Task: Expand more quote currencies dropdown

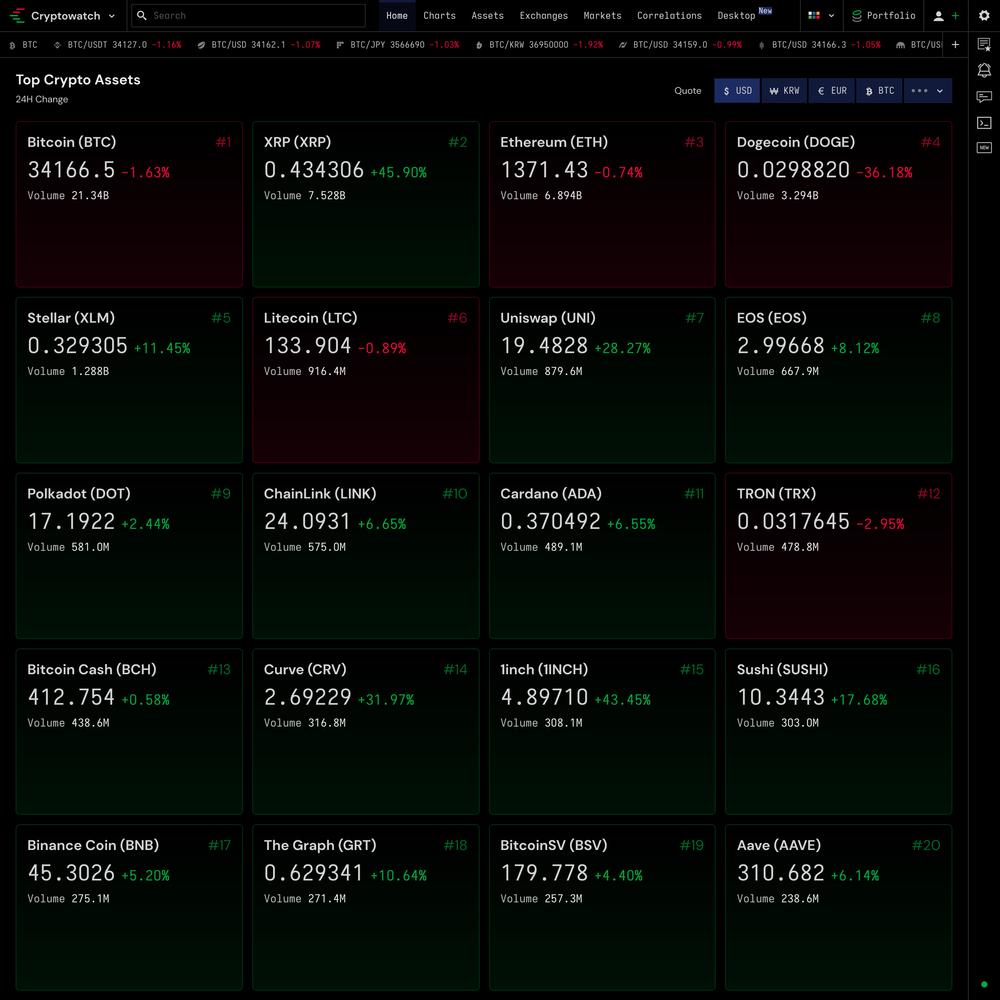Action: [x=927, y=91]
